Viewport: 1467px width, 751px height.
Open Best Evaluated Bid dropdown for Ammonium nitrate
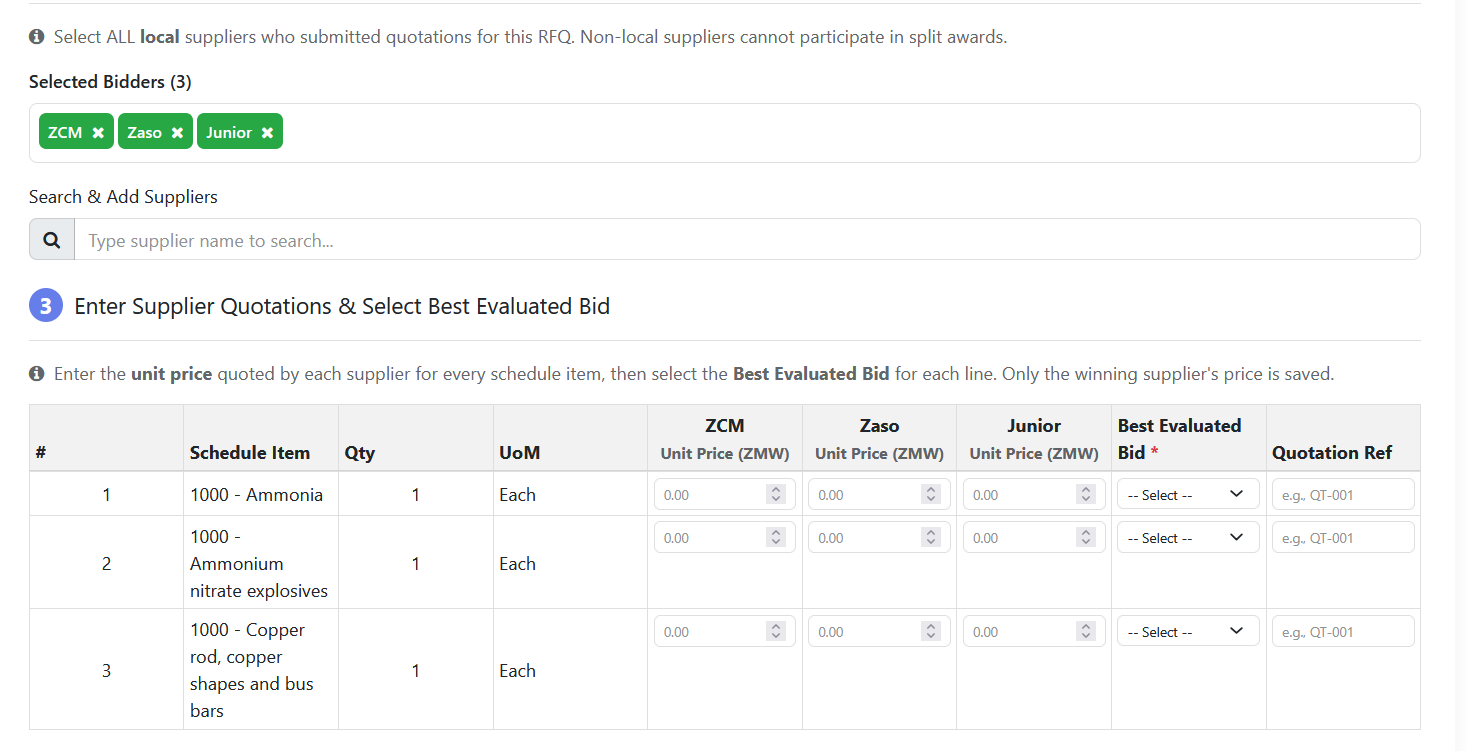point(1187,538)
